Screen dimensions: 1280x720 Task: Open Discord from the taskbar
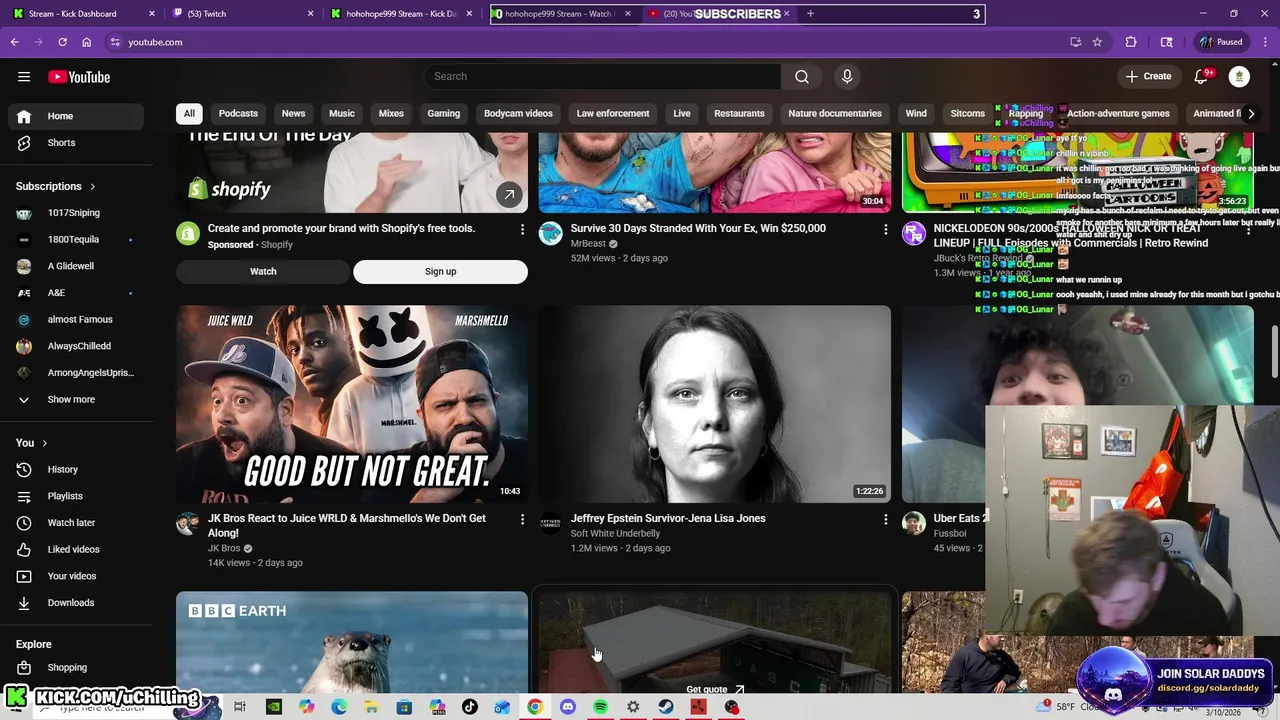click(x=568, y=707)
